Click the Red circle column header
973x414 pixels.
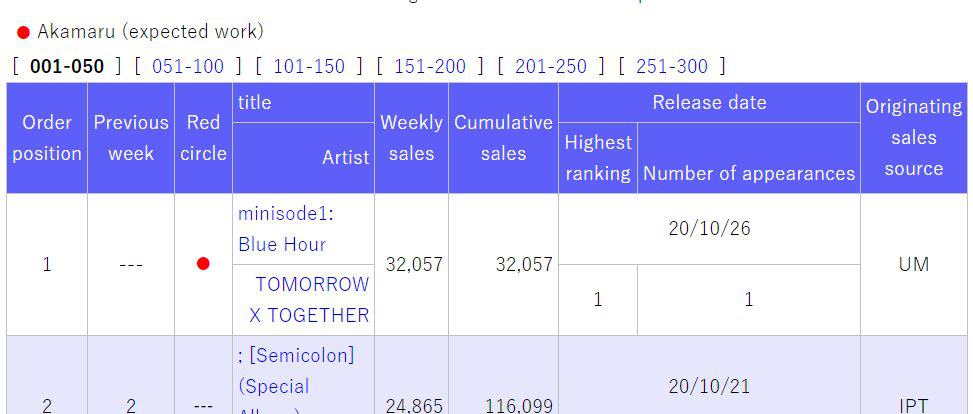(203, 138)
